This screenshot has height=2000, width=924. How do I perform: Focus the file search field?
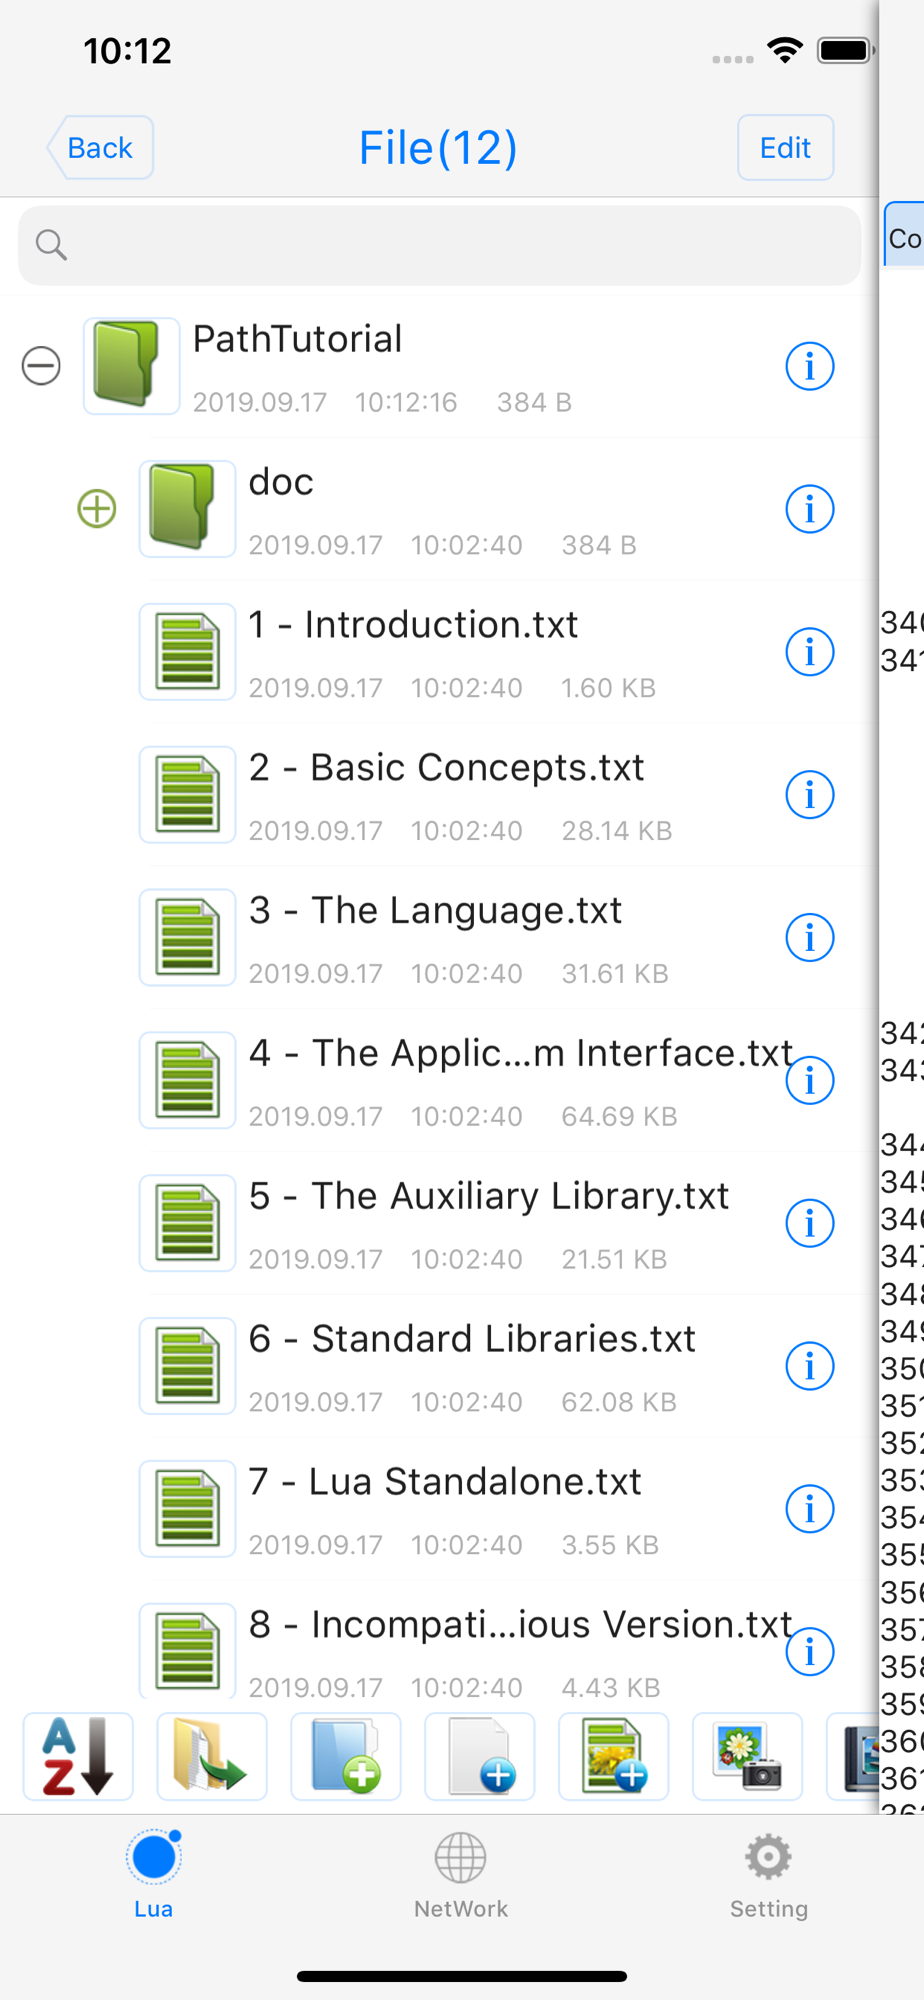click(x=439, y=245)
